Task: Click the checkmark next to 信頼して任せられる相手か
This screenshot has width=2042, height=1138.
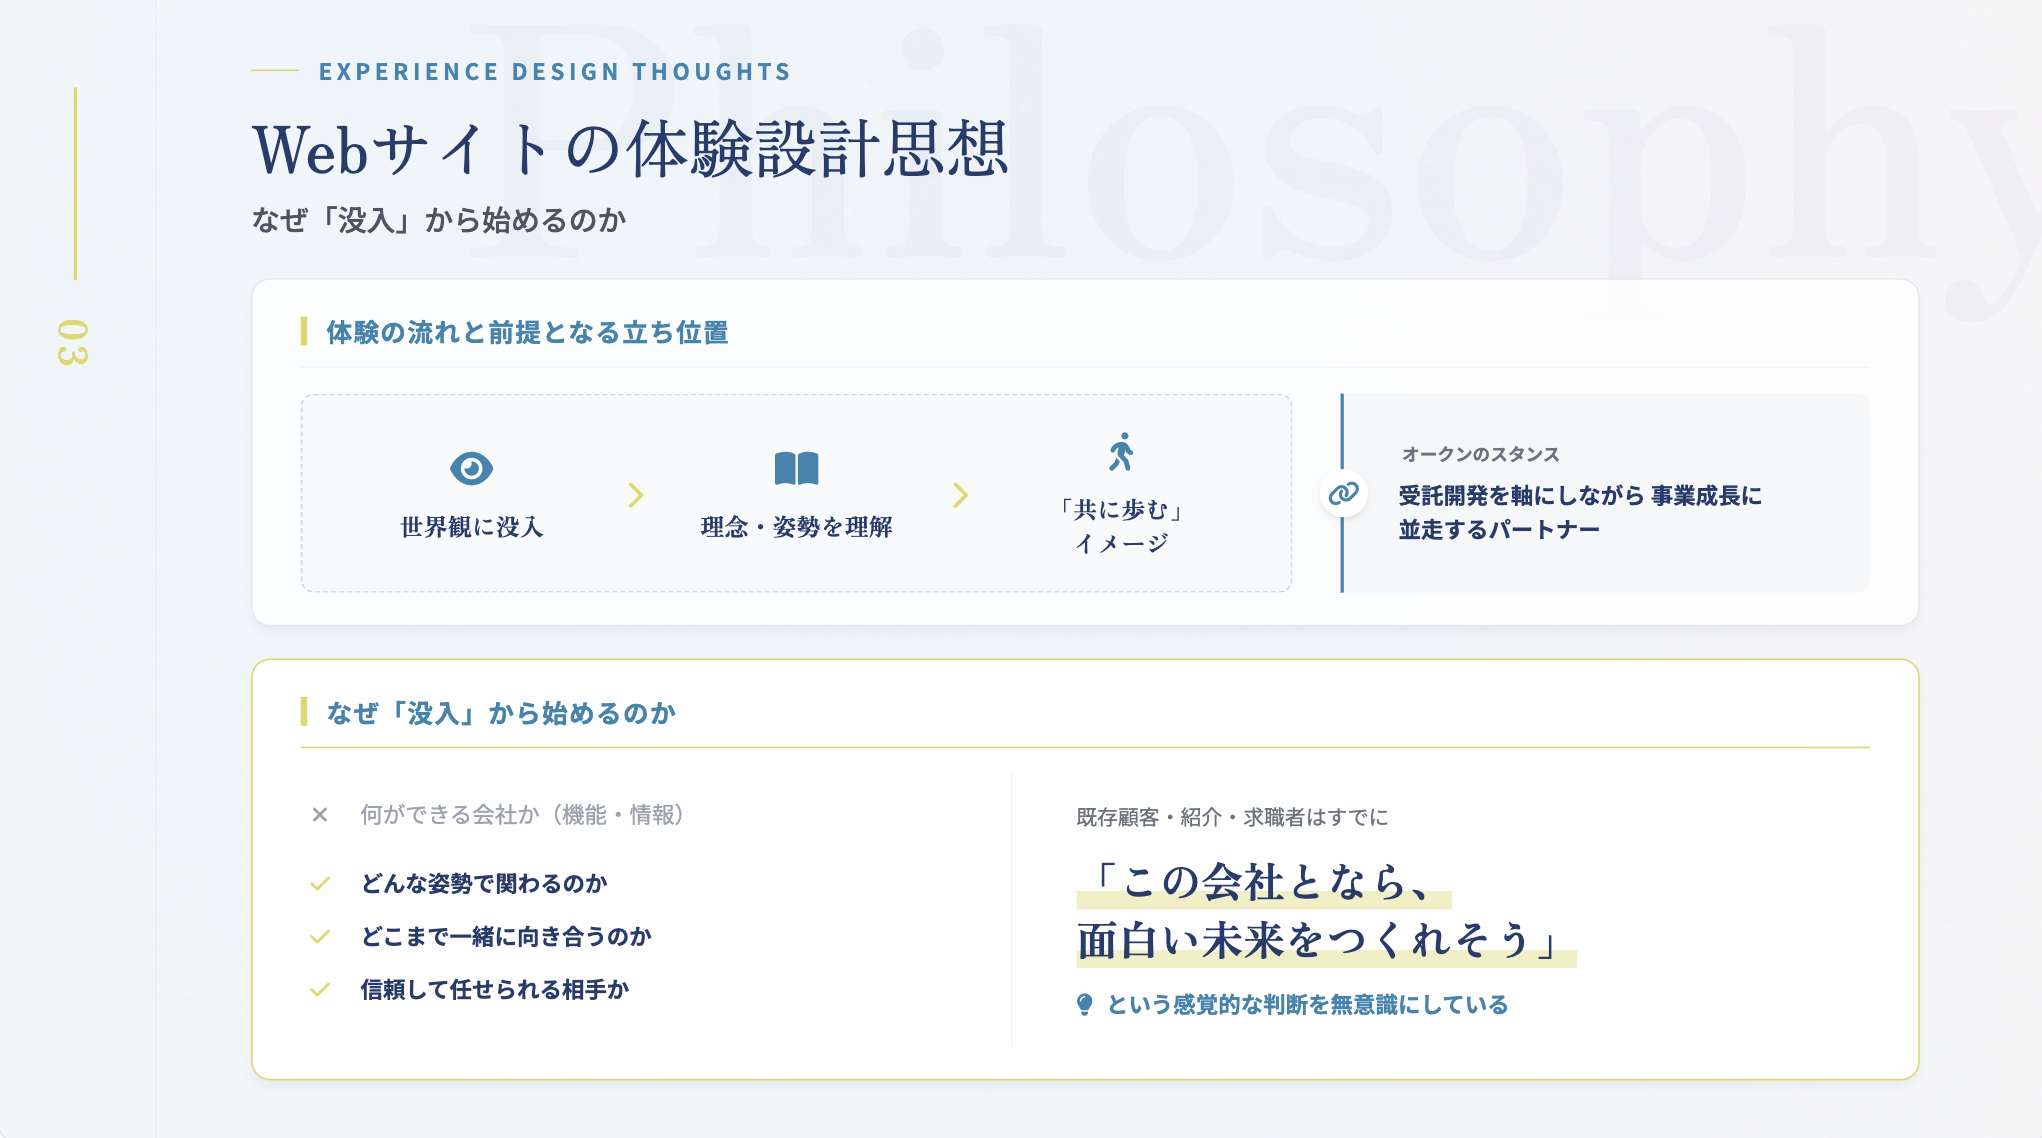Action: tap(320, 990)
